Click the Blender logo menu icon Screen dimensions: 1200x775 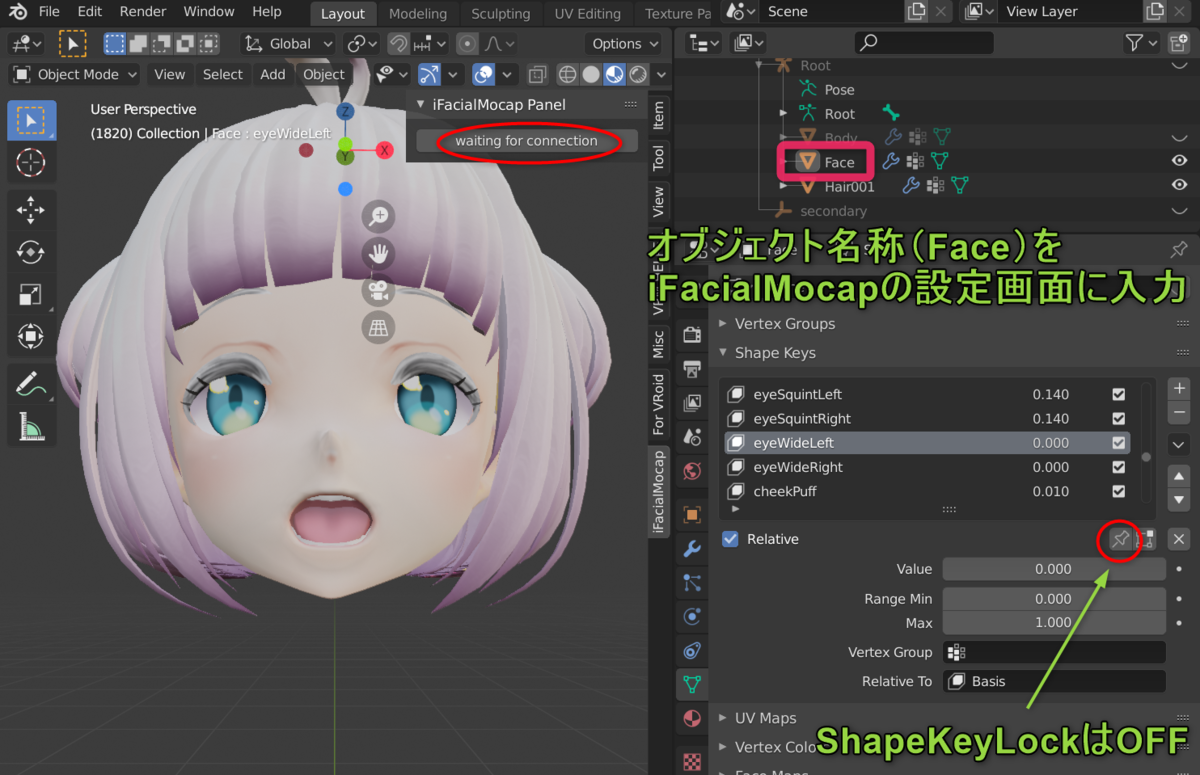[x=18, y=12]
